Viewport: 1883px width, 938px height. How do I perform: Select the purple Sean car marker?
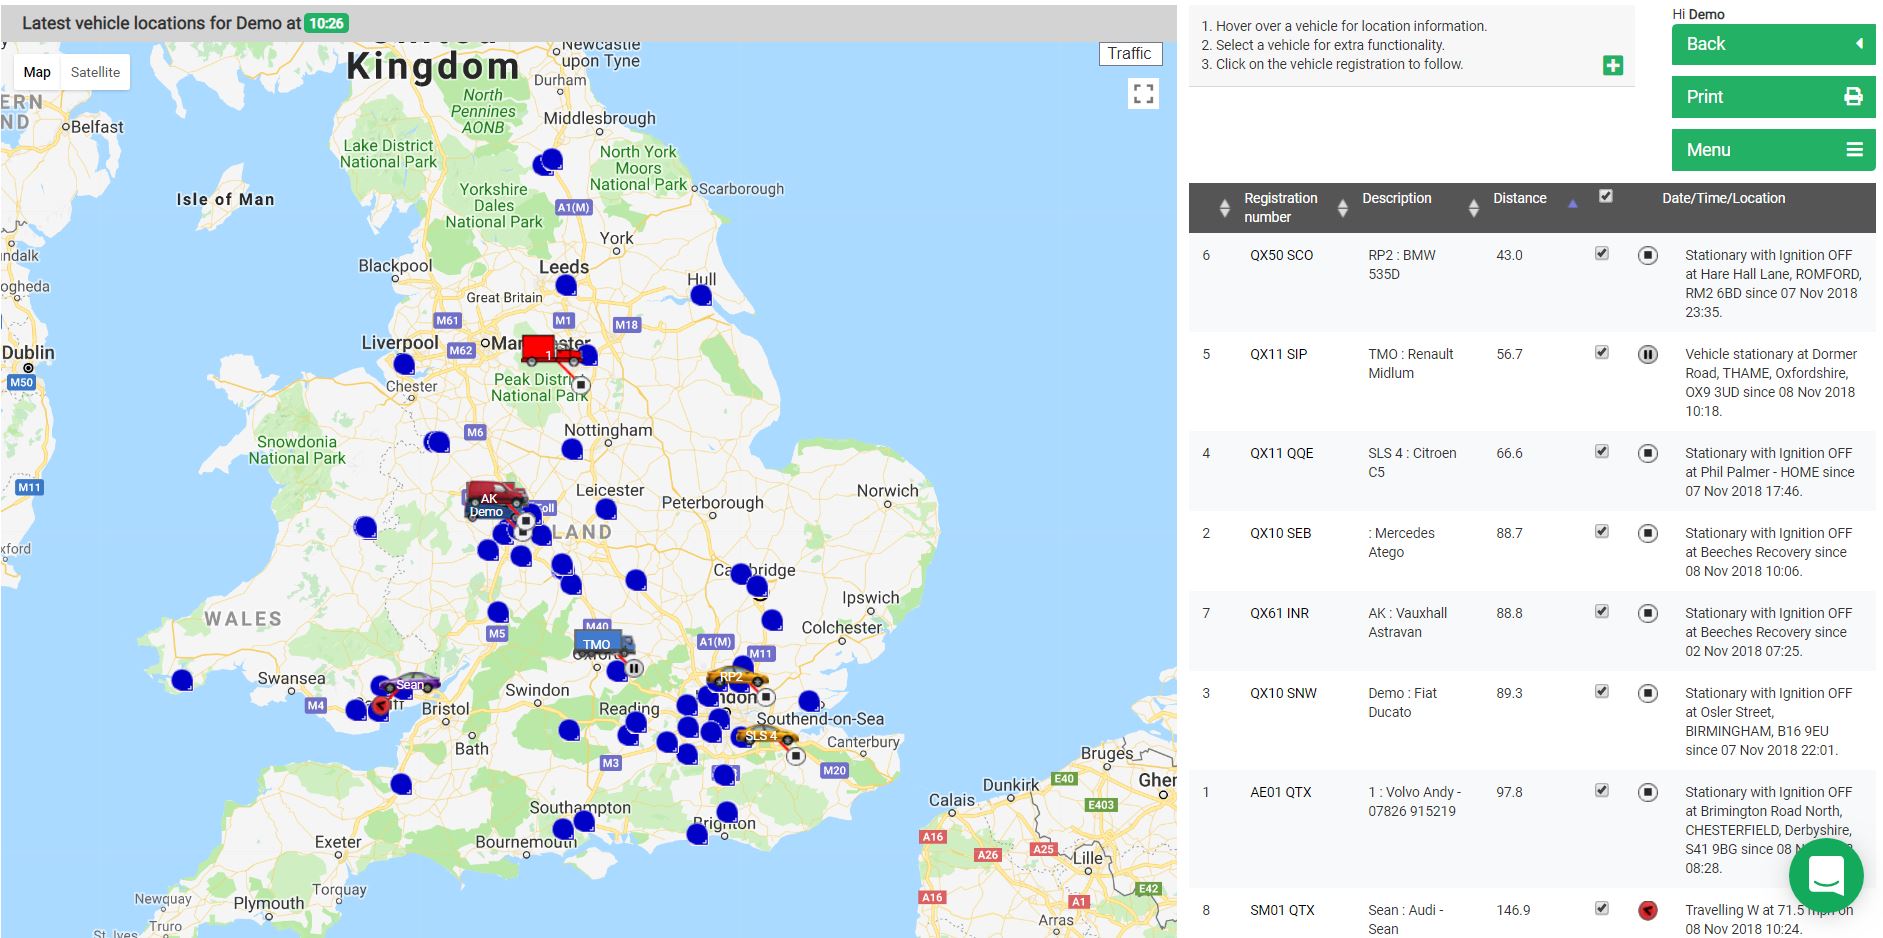tap(410, 684)
